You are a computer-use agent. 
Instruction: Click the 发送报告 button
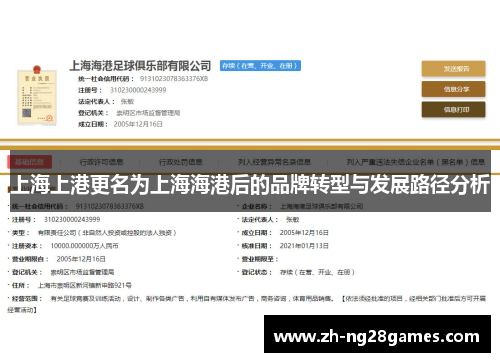tap(453, 69)
